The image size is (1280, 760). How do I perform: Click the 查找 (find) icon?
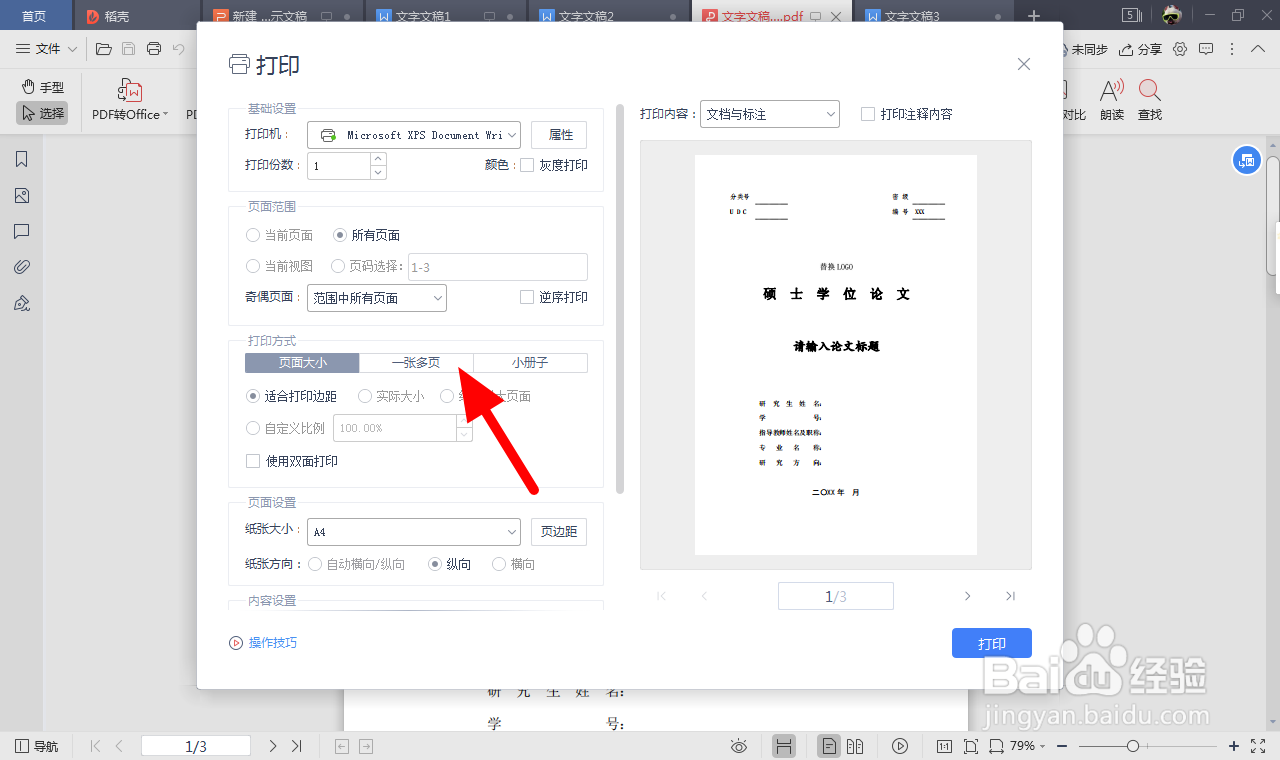(x=1149, y=99)
